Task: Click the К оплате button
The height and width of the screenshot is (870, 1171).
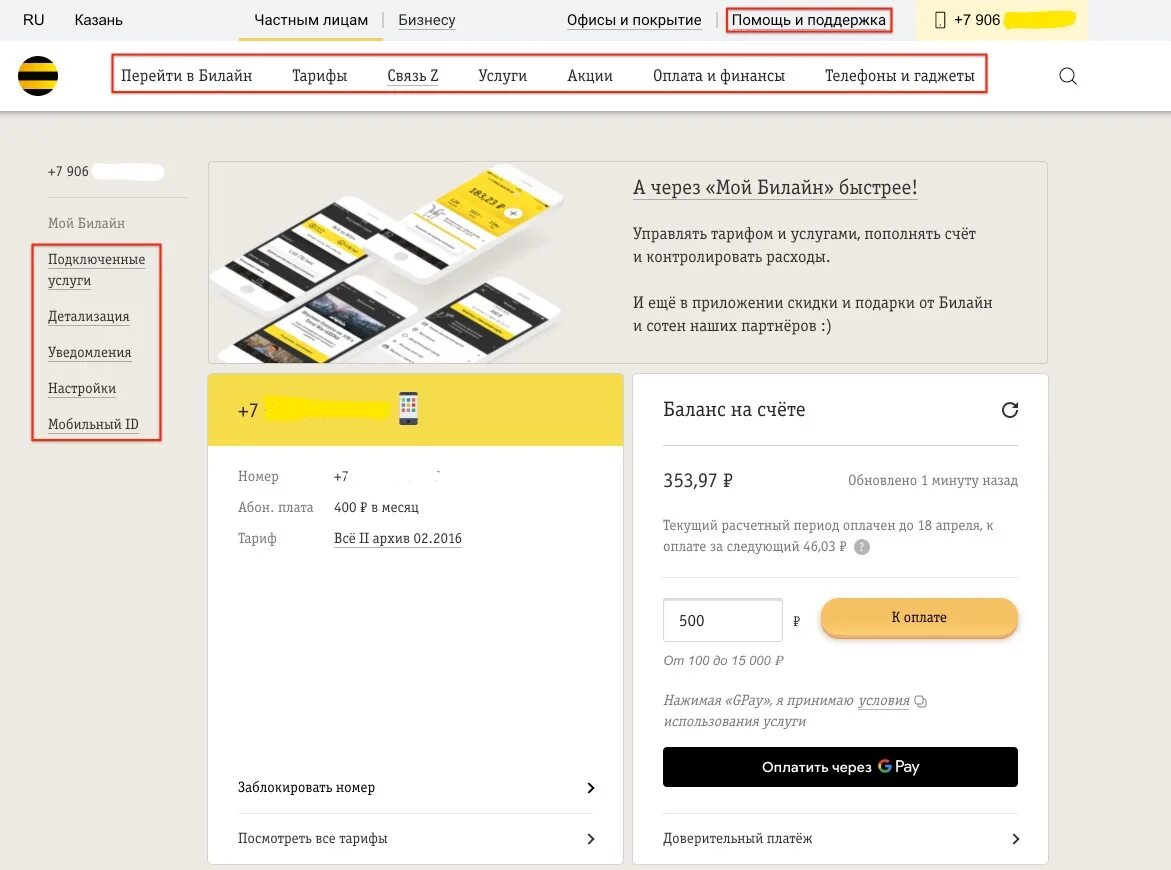Action: pos(919,618)
